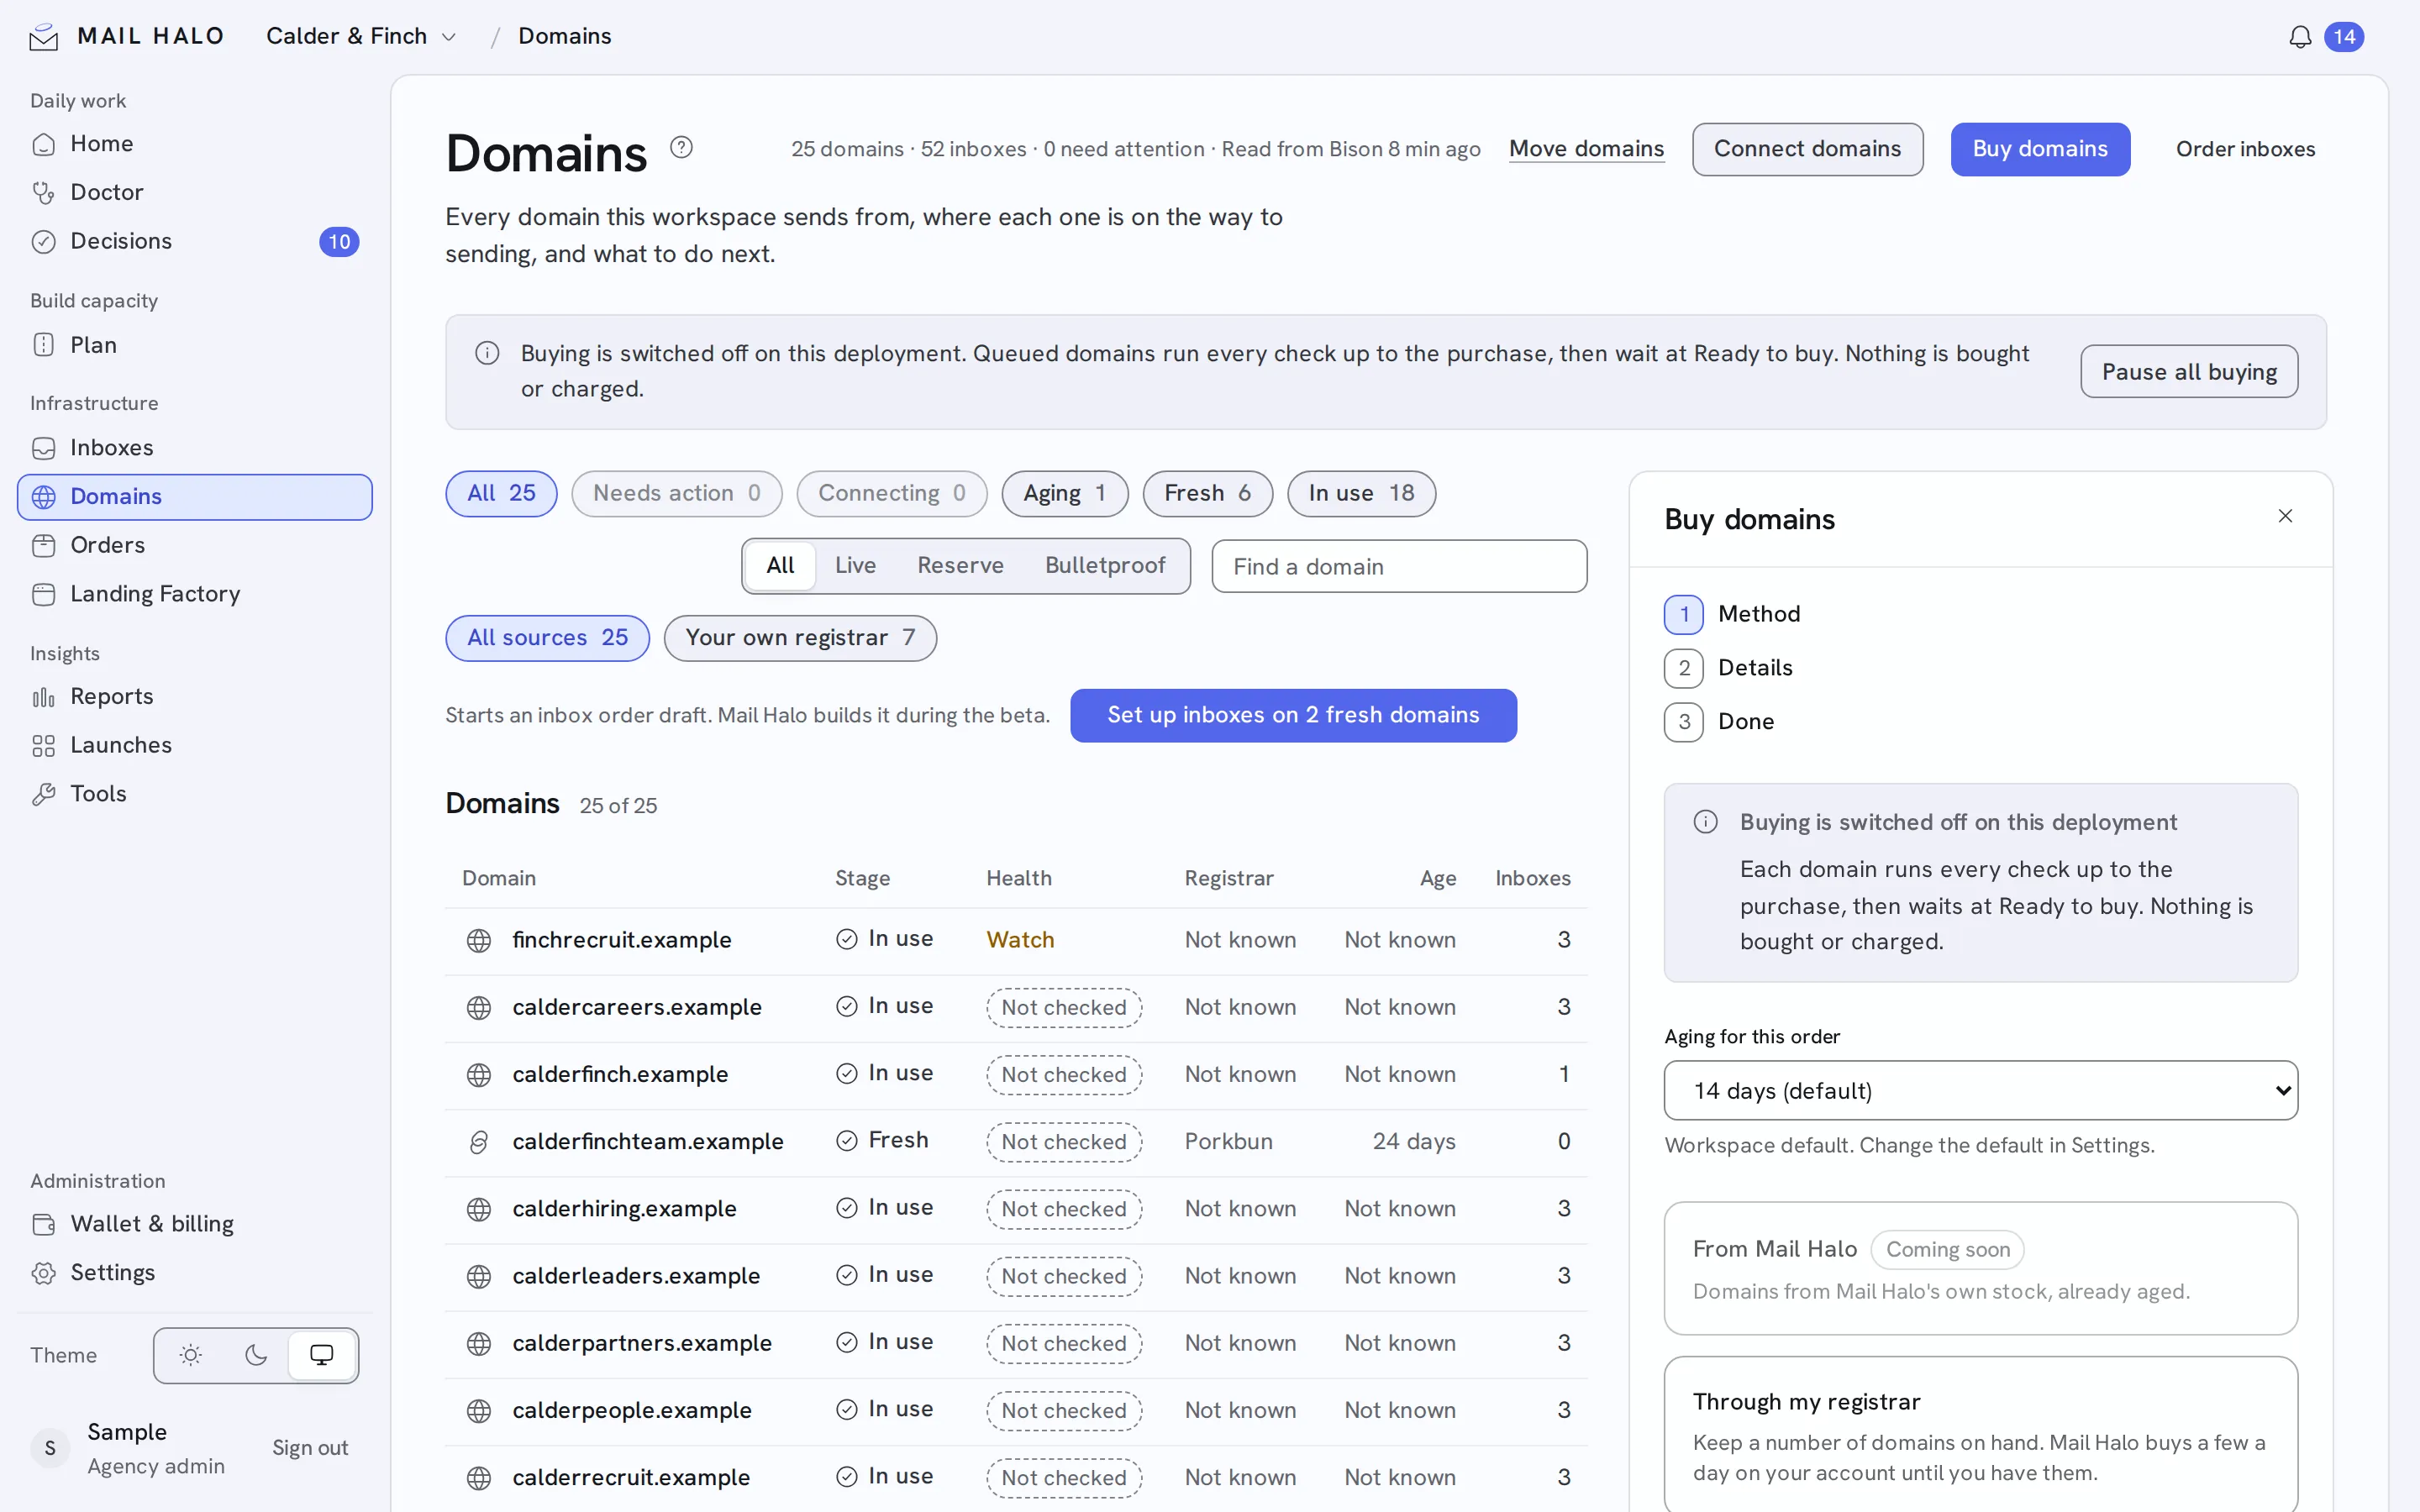The image size is (2420, 1512).
Task: Toggle the Aging 1 stage filter
Action: click(1065, 493)
